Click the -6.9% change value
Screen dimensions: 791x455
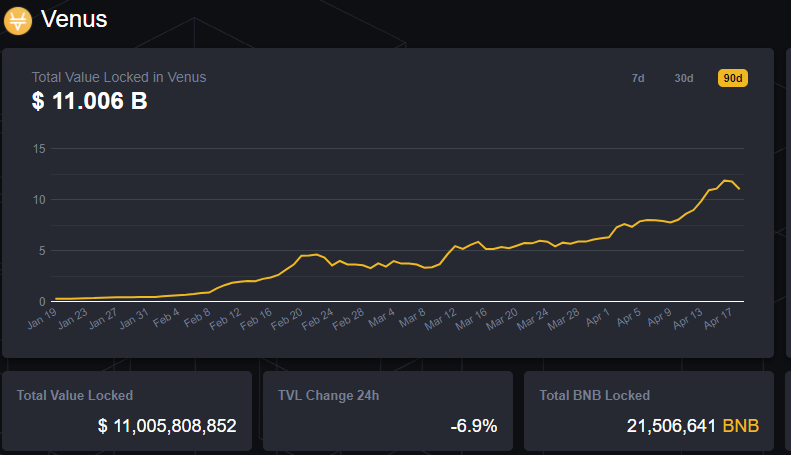(473, 426)
